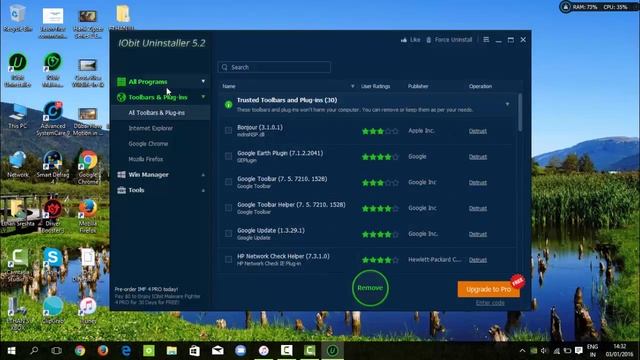Click Google Earth Plugin star rating

tap(380, 157)
